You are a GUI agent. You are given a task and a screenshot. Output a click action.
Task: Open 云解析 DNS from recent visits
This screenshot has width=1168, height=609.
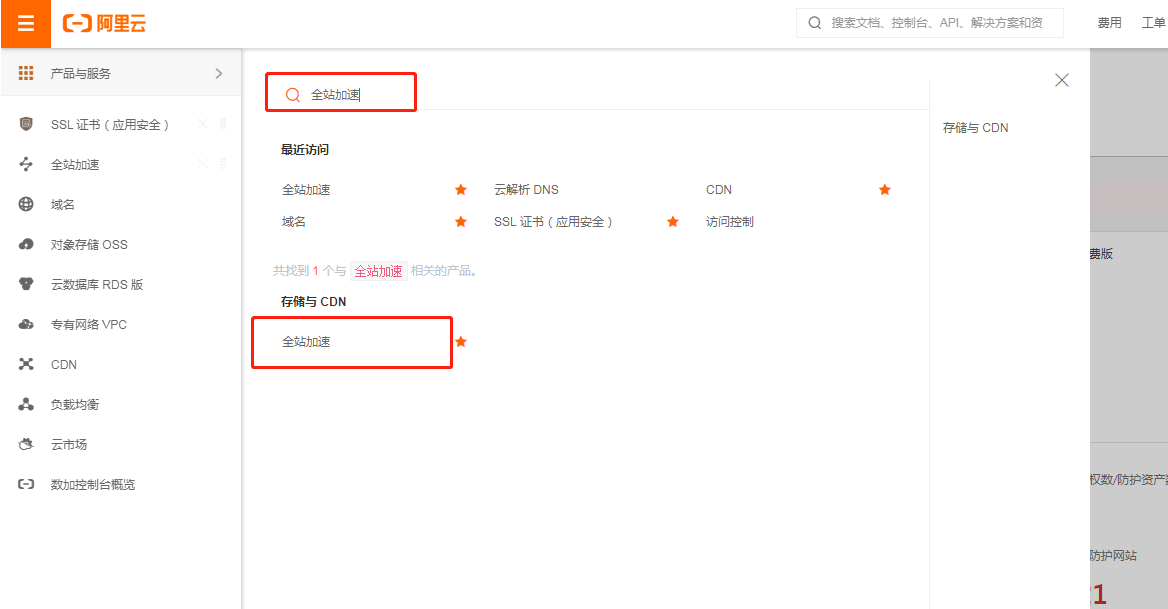[x=526, y=190]
